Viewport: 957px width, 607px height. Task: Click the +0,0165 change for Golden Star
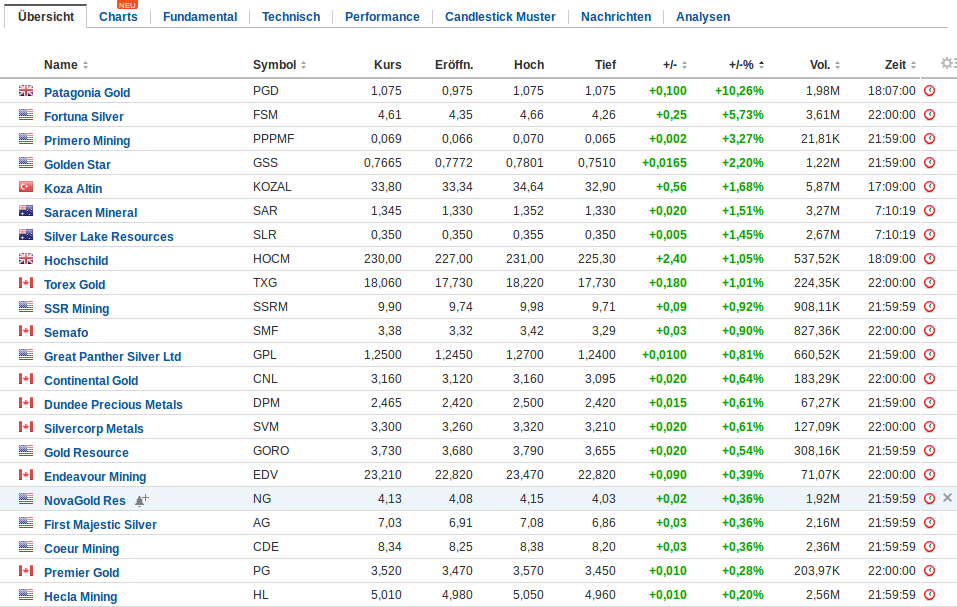tap(664, 163)
